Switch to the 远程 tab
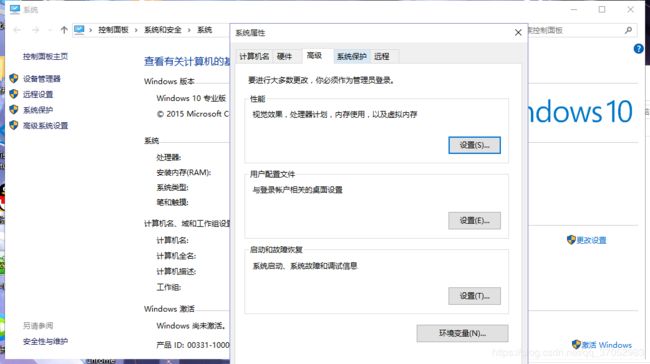Screen dimensions: 650x364 point(382,56)
